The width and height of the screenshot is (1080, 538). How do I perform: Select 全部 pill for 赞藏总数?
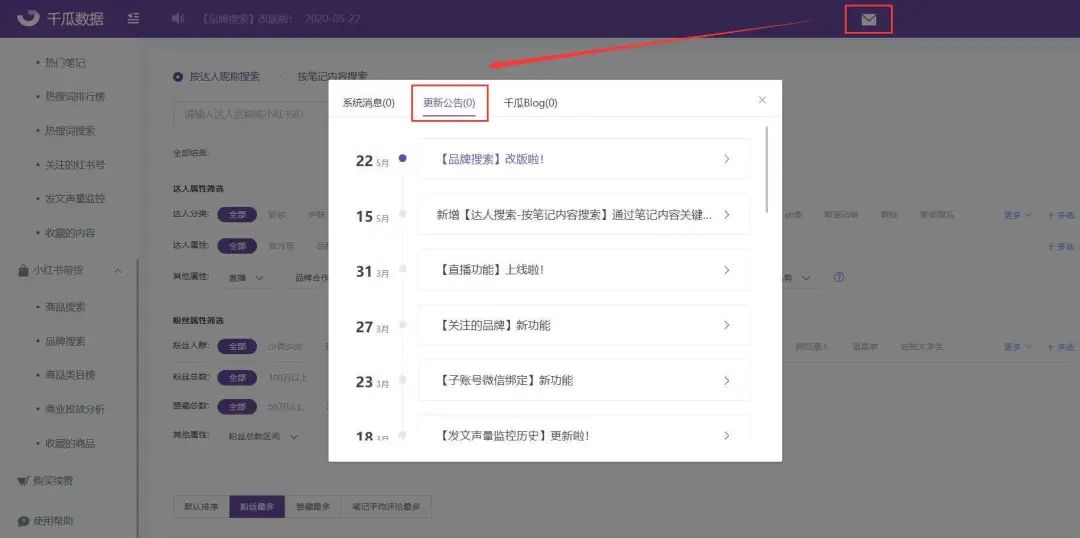point(237,407)
